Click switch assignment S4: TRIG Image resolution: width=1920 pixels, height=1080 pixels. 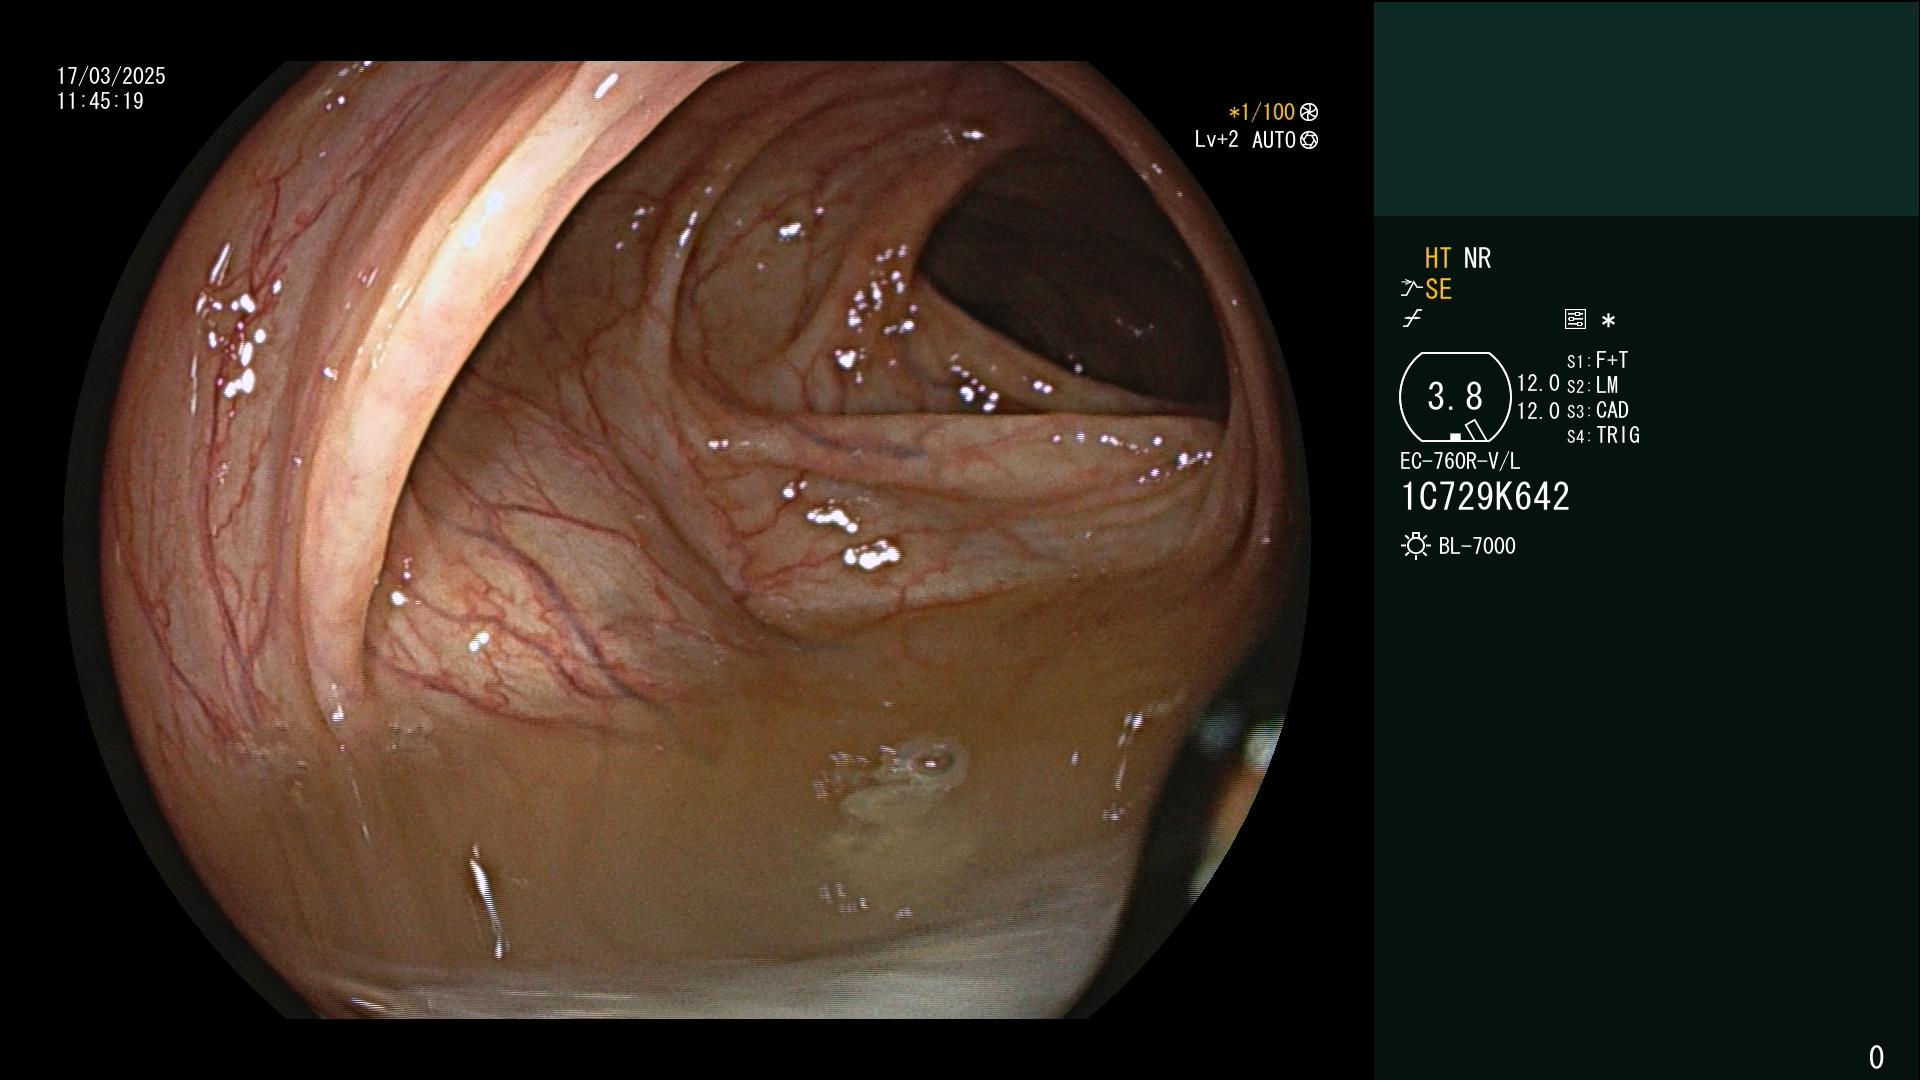(1603, 436)
